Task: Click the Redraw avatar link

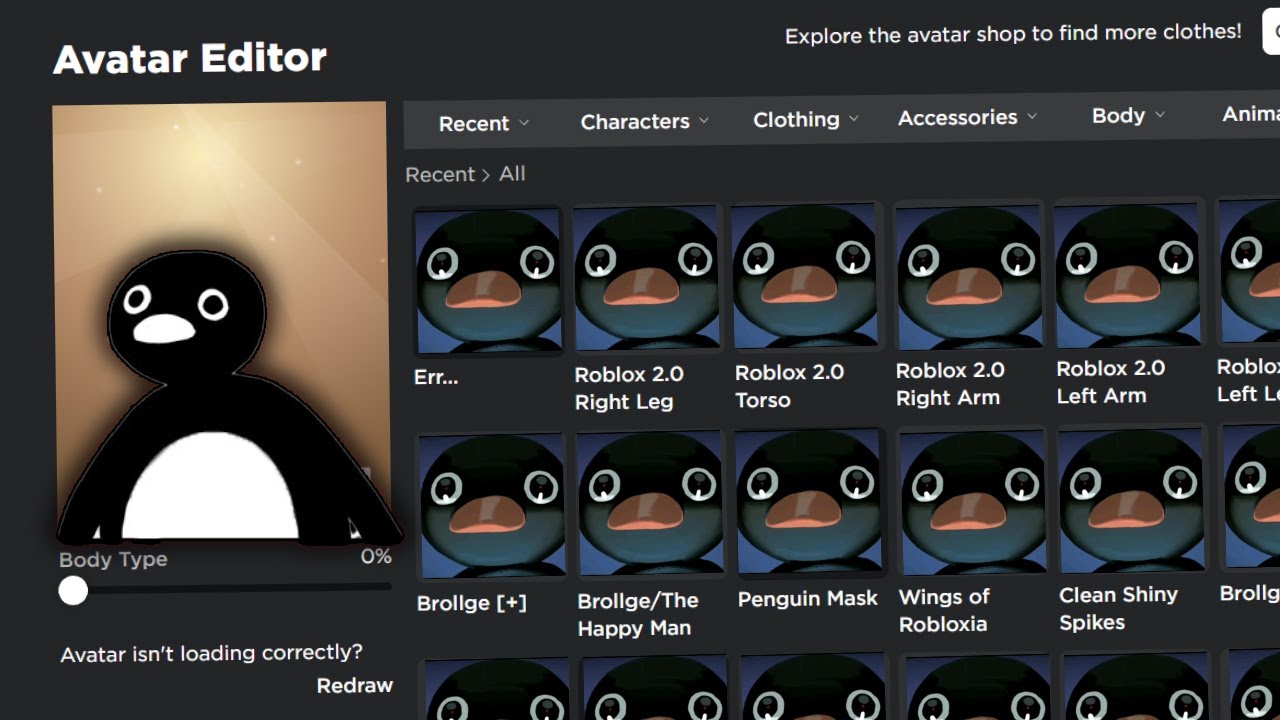Action: 355,685
